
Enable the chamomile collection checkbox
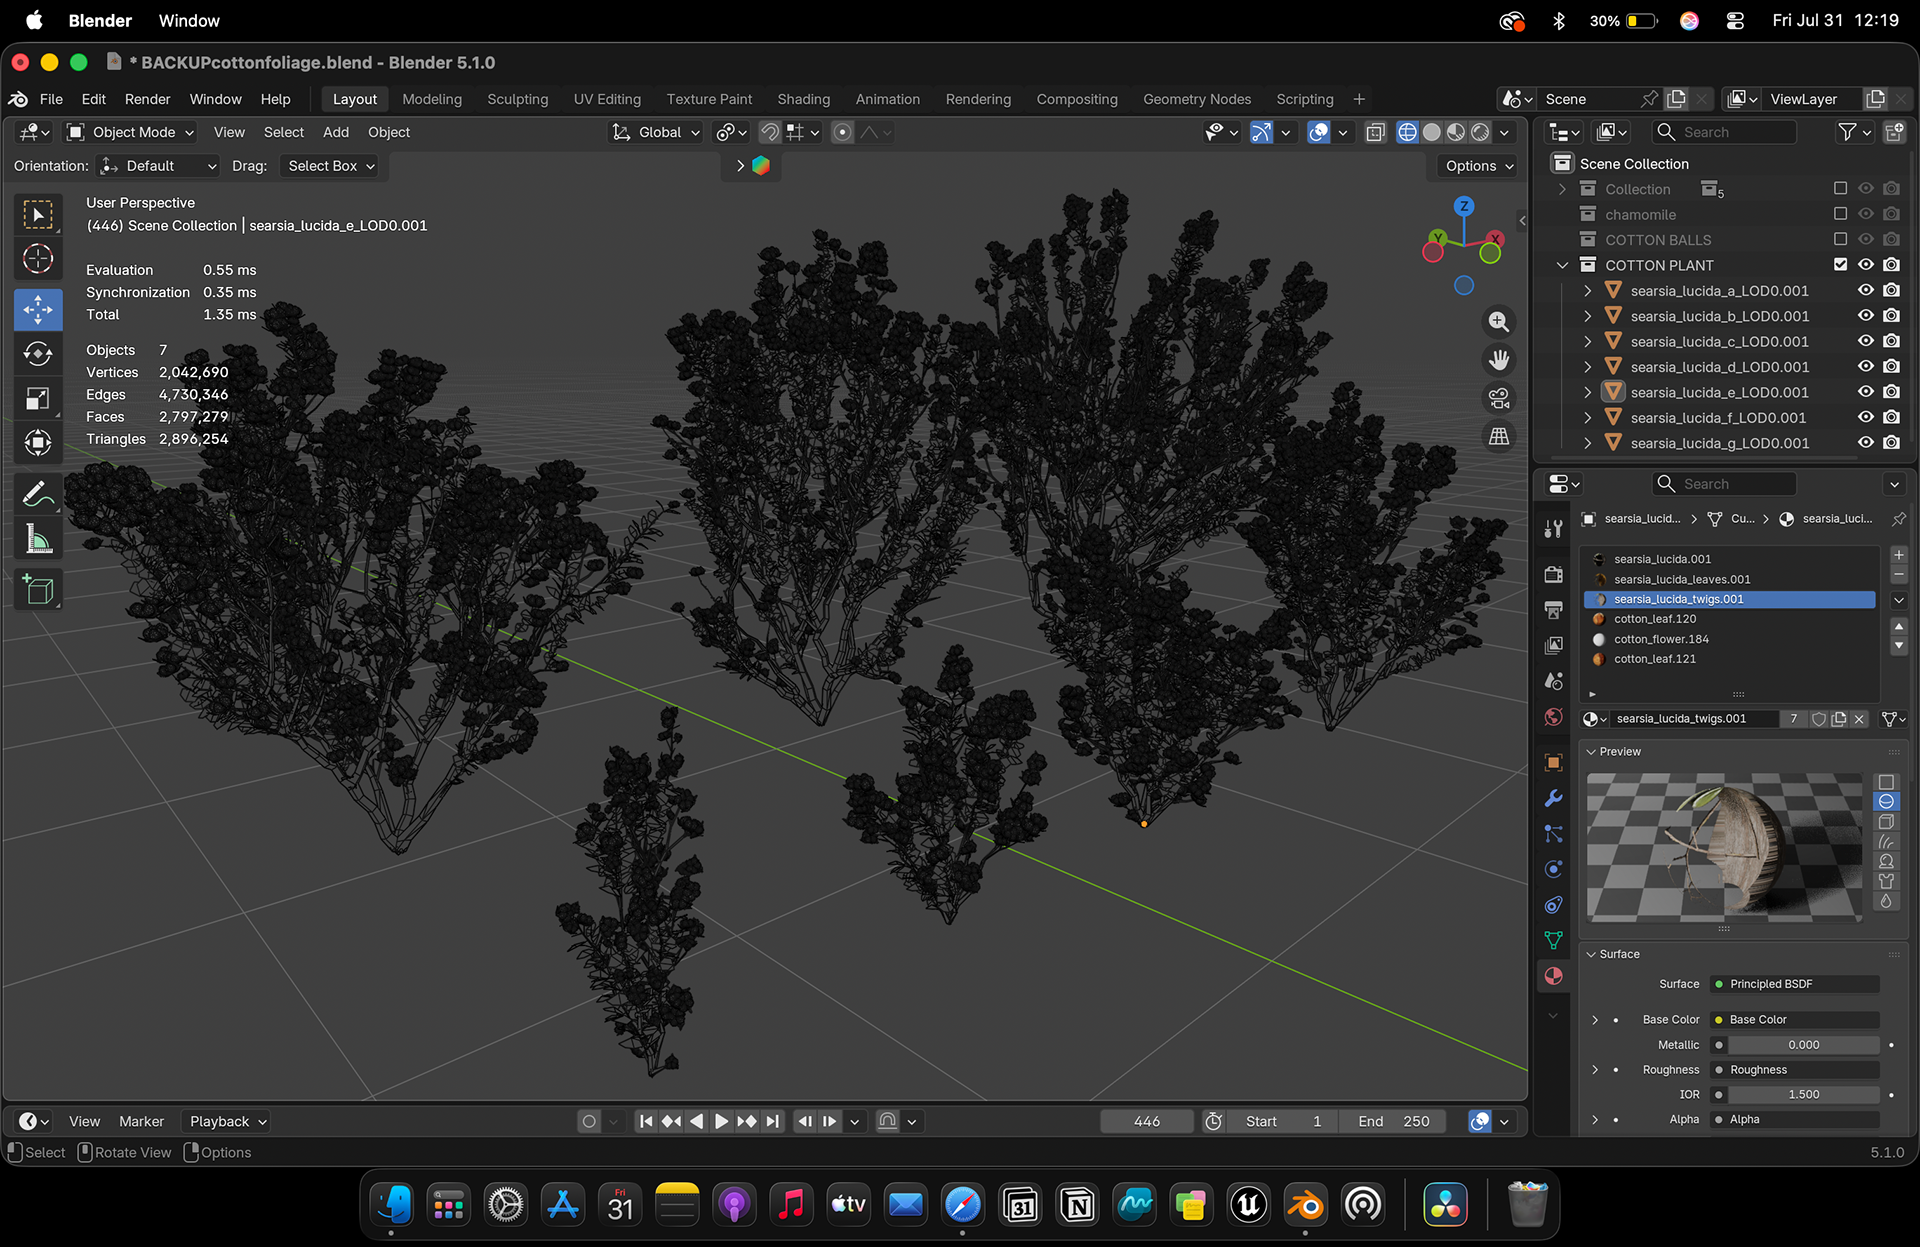tap(1840, 214)
